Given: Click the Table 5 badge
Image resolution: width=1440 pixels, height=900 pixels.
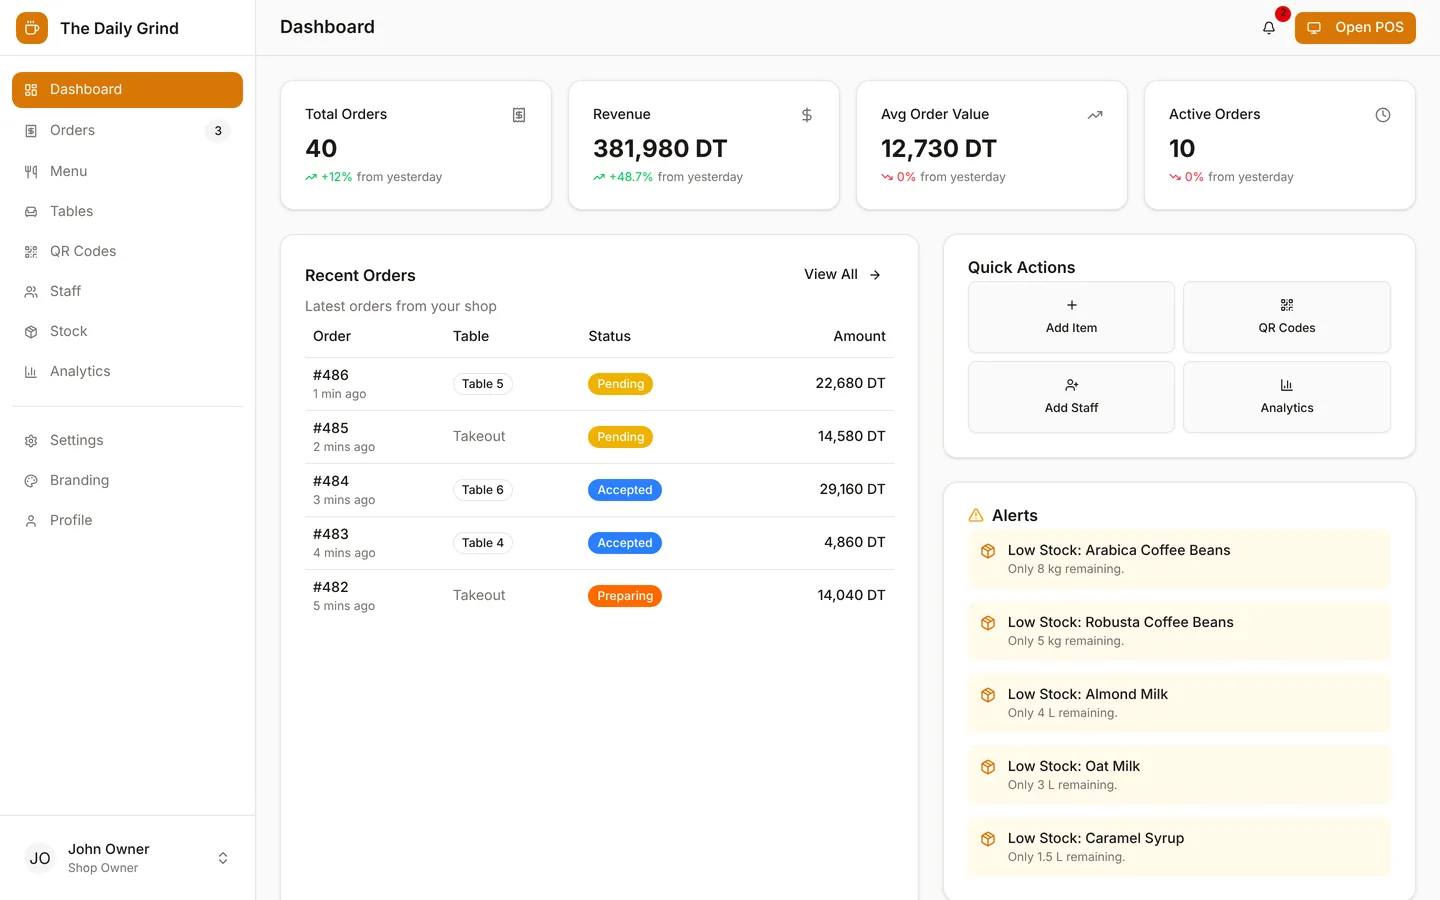Looking at the screenshot, I should pos(483,384).
